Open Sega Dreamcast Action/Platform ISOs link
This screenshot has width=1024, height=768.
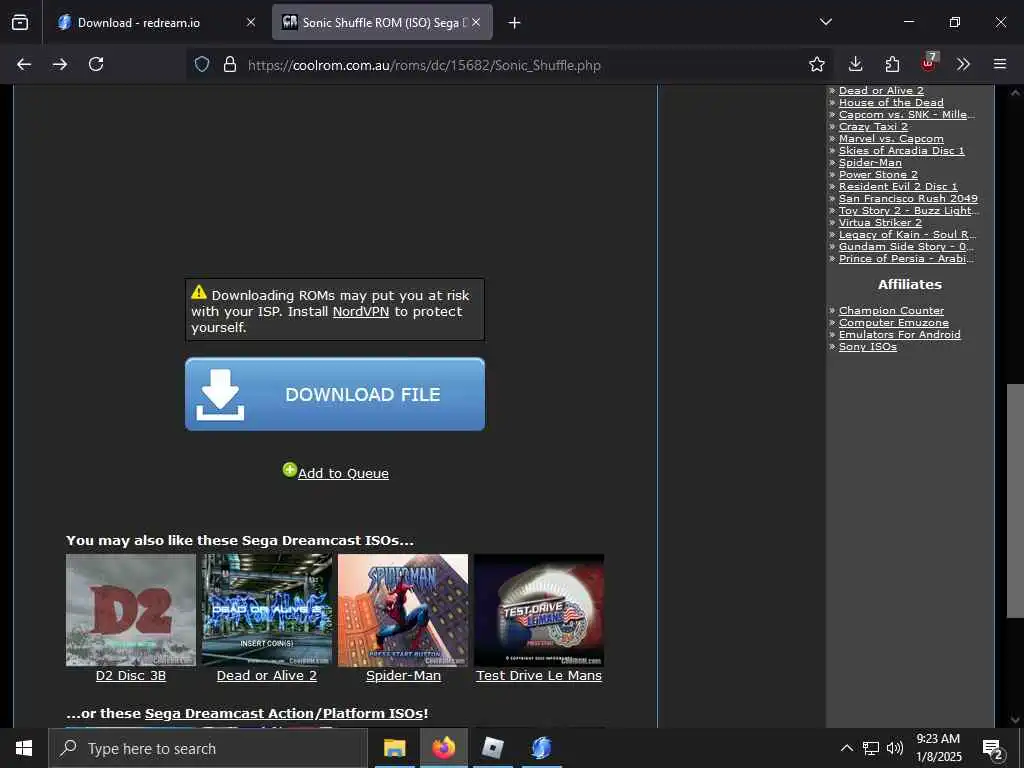pyautogui.click(x=284, y=713)
